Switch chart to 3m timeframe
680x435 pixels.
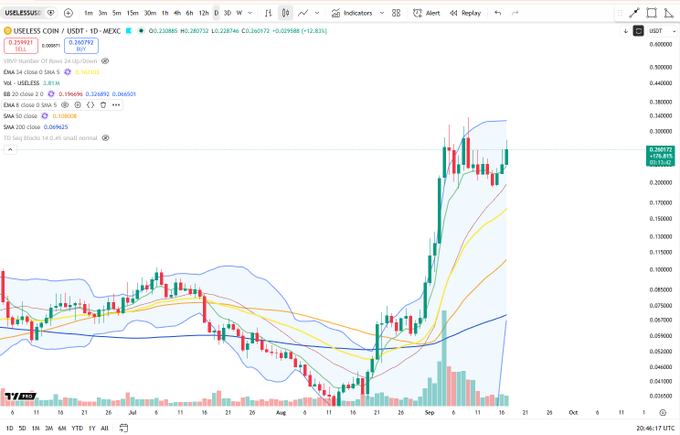(x=103, y=13)
